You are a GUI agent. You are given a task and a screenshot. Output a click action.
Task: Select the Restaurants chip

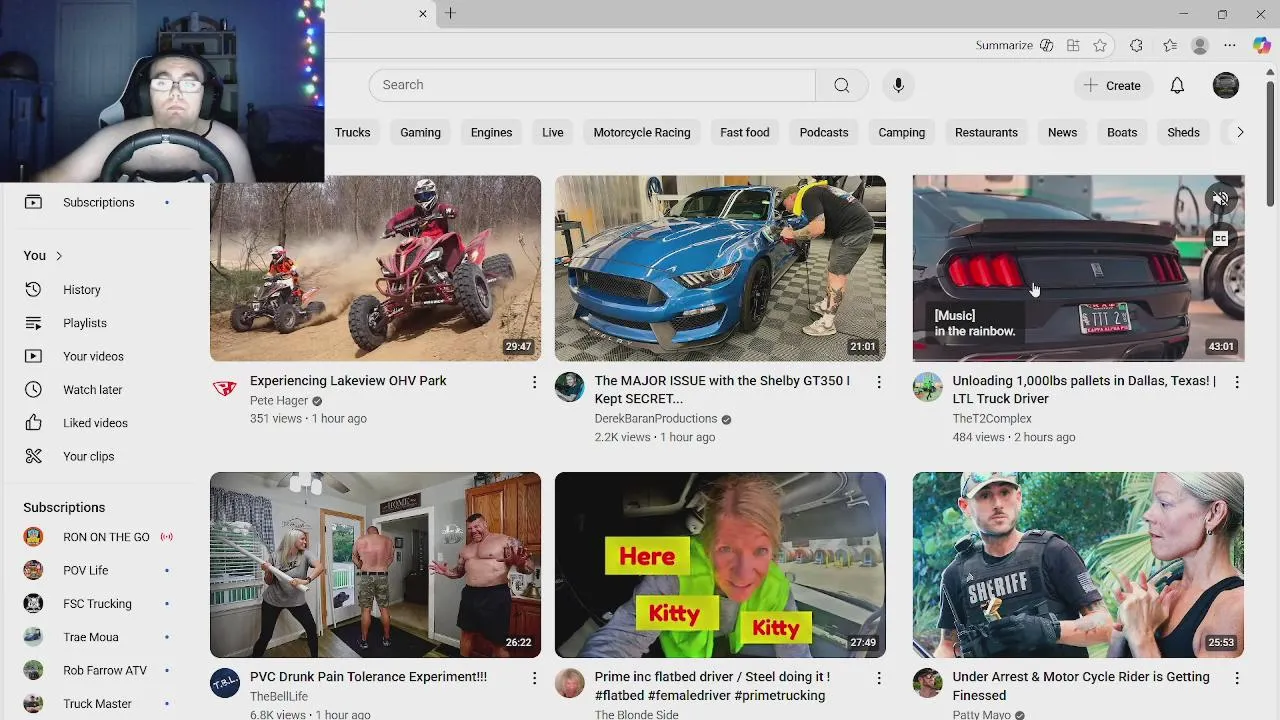pos(986,132)
